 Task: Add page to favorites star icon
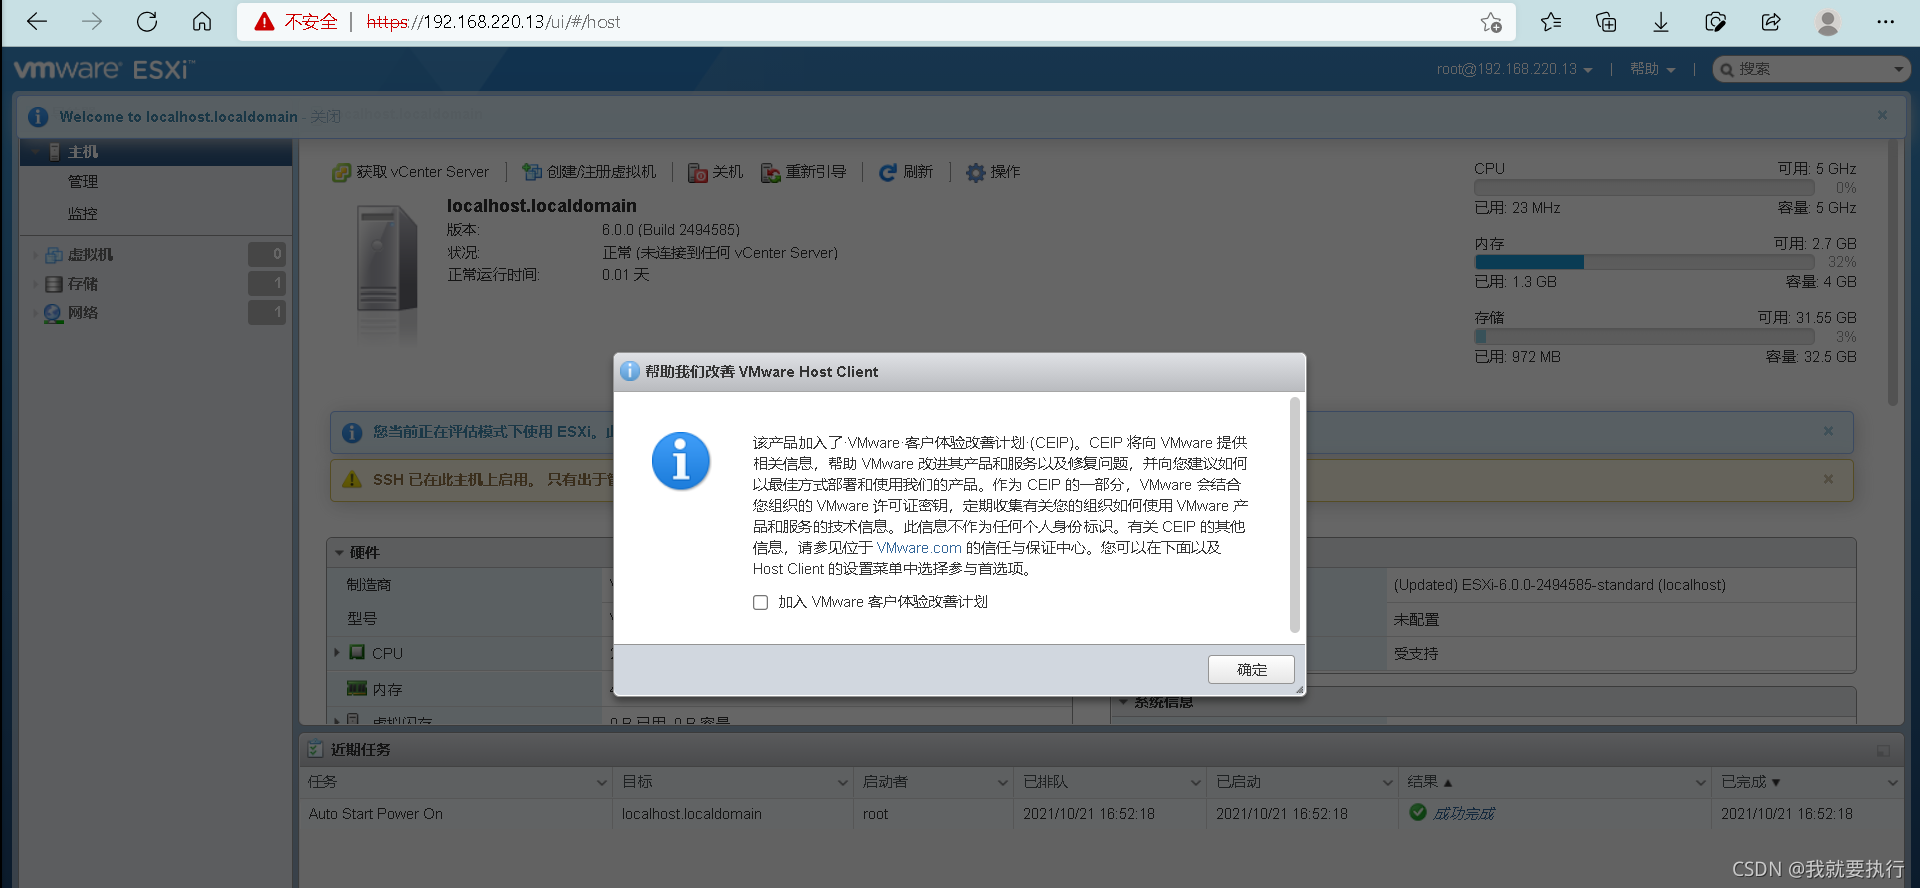pyautogui.click(x=1491, y=22)
